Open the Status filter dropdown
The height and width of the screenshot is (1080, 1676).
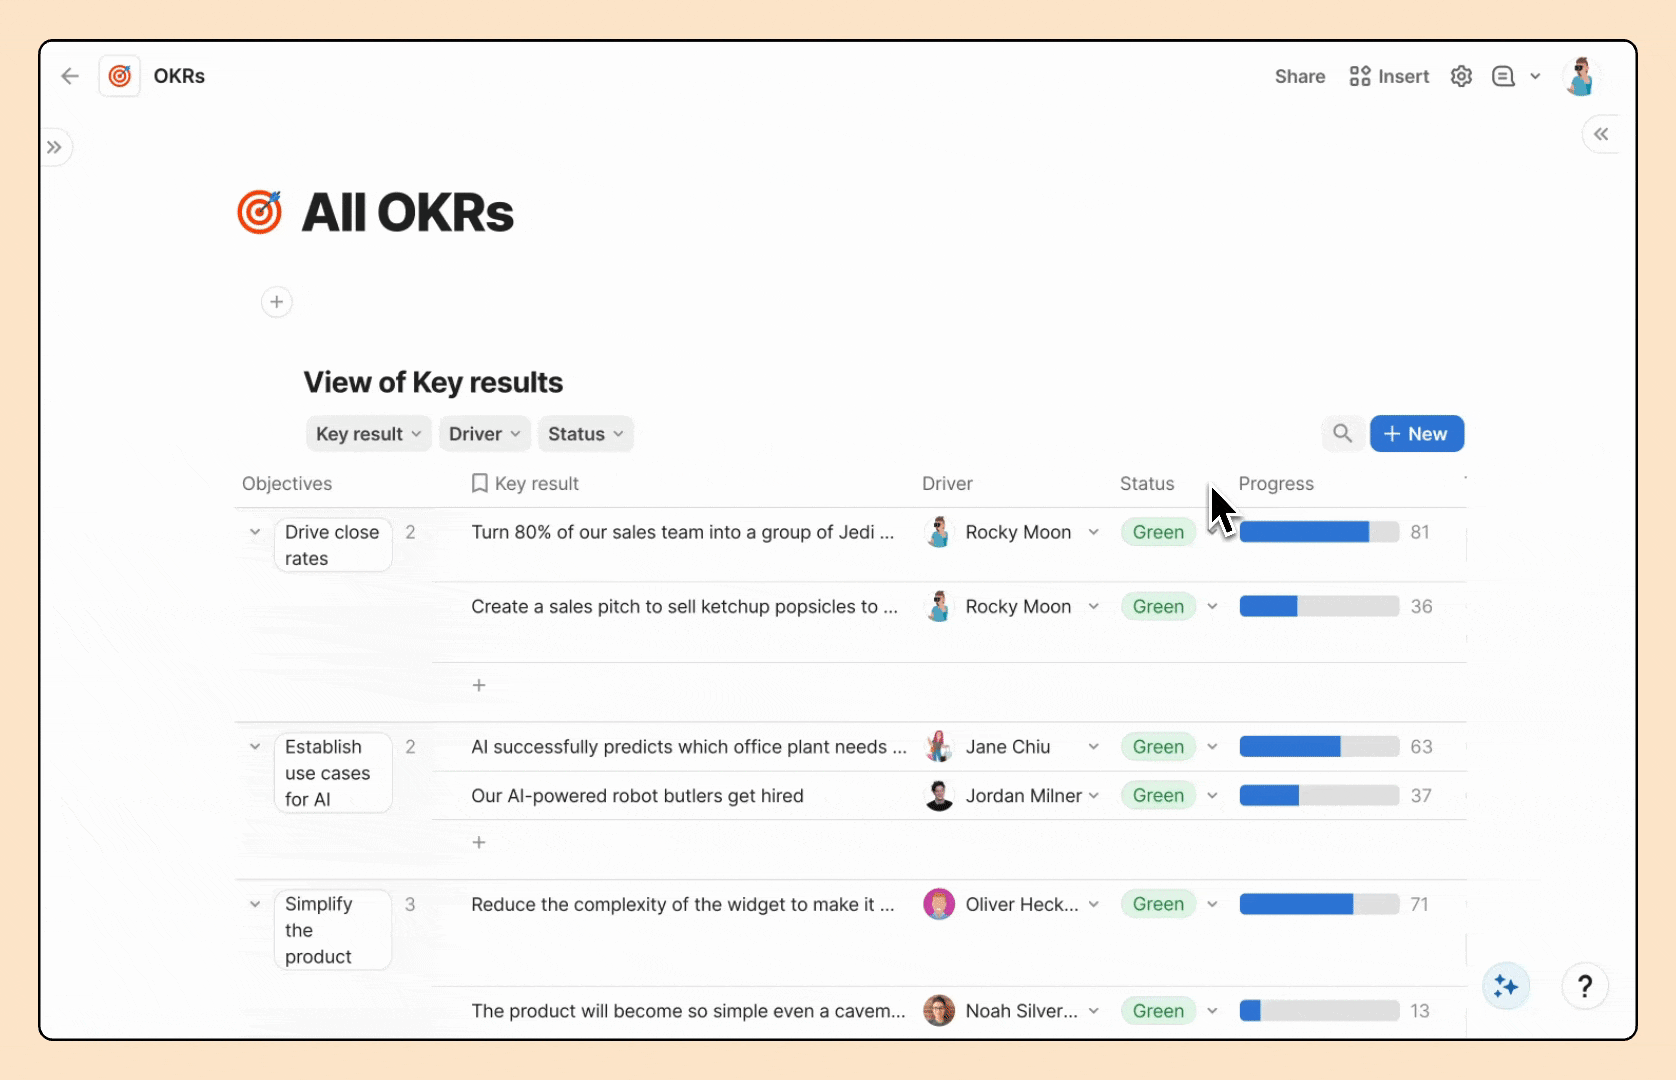585,434
